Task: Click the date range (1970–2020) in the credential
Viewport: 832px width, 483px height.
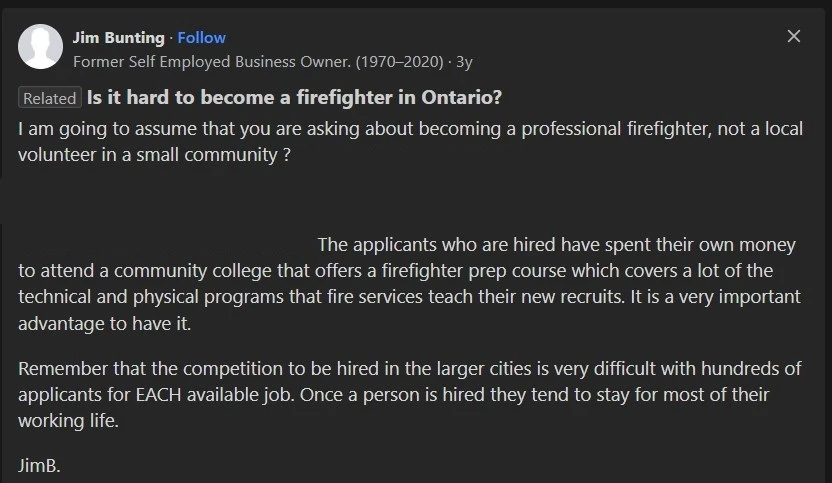Action: [400, 62]
